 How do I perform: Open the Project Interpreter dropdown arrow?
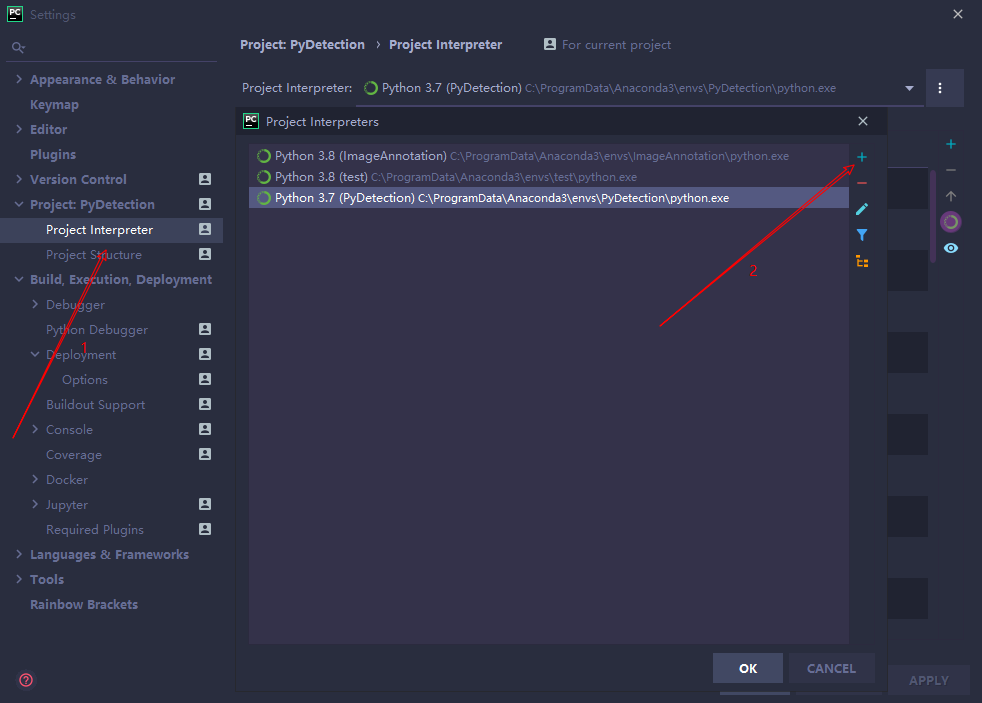click(x=909, y=88)
